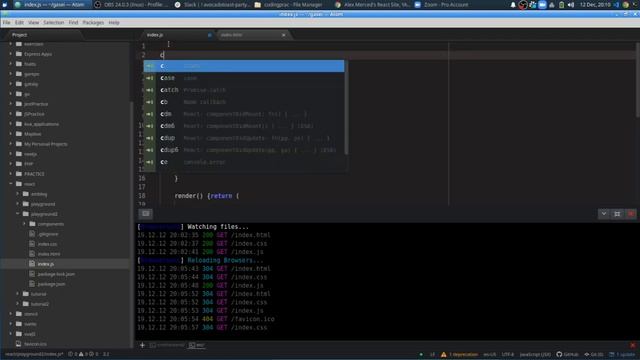Open index.css in the tree
The width and height of the screenshot is (640, 360).
(47, 244)
